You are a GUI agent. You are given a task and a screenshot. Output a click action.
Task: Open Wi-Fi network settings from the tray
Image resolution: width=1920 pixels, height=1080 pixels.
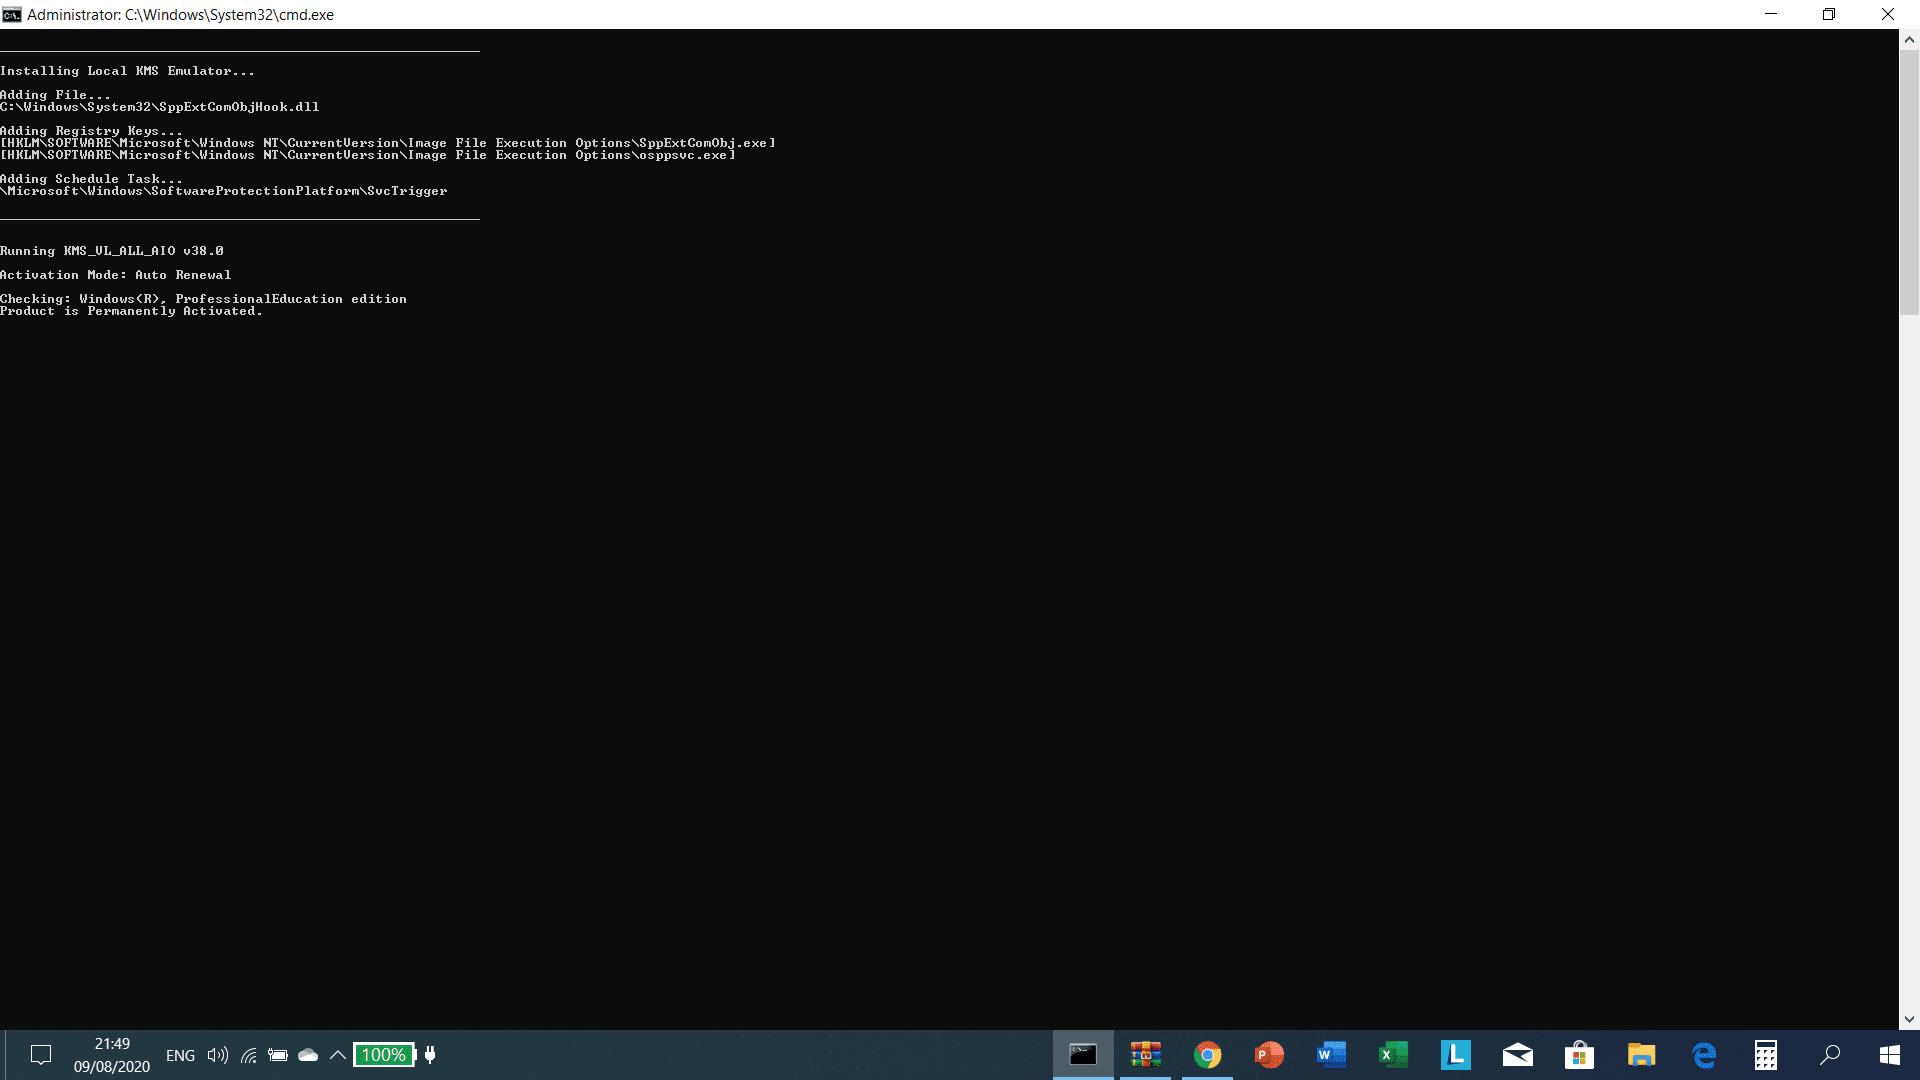coord(248,1054)
